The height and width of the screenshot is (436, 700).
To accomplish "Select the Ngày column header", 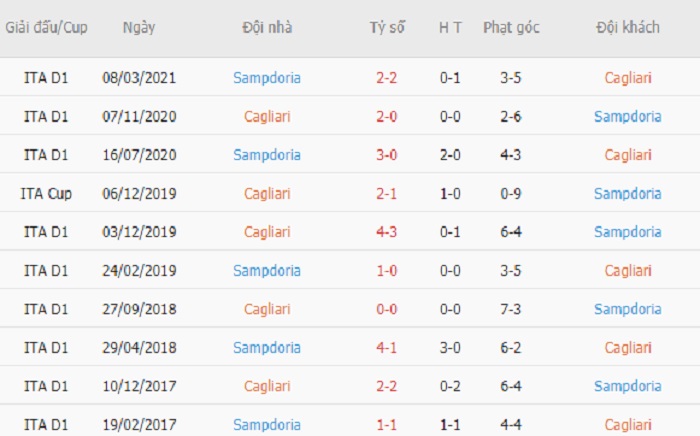I will 139,28.
